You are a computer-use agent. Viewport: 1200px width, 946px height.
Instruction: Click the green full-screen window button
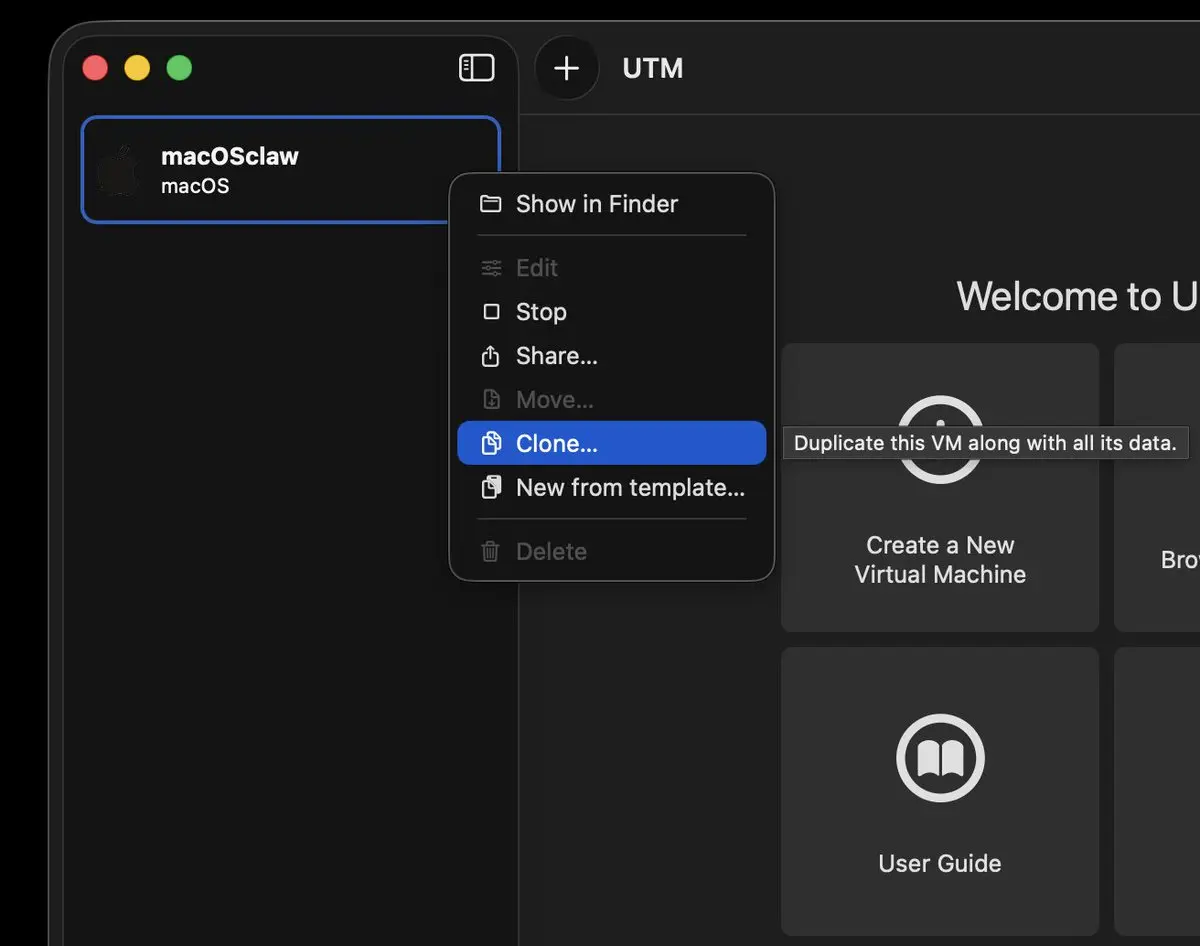coord(179,68)
